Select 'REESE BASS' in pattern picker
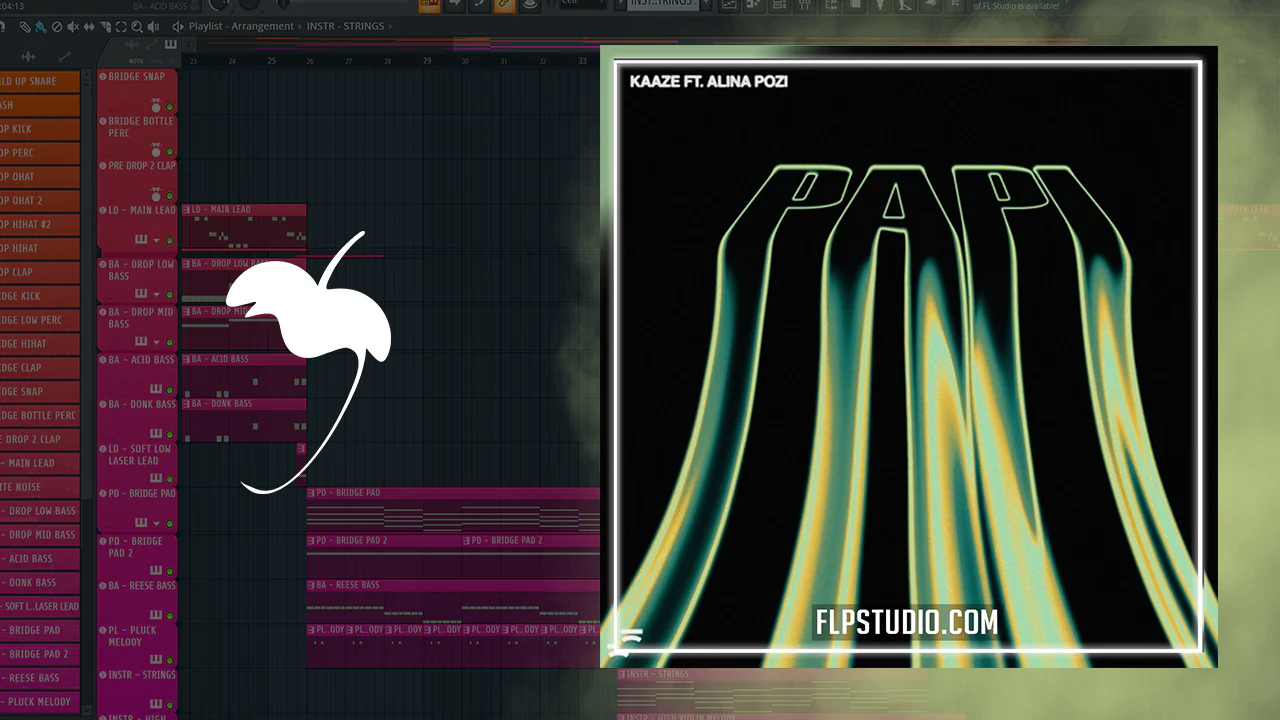 coord(39,678)
